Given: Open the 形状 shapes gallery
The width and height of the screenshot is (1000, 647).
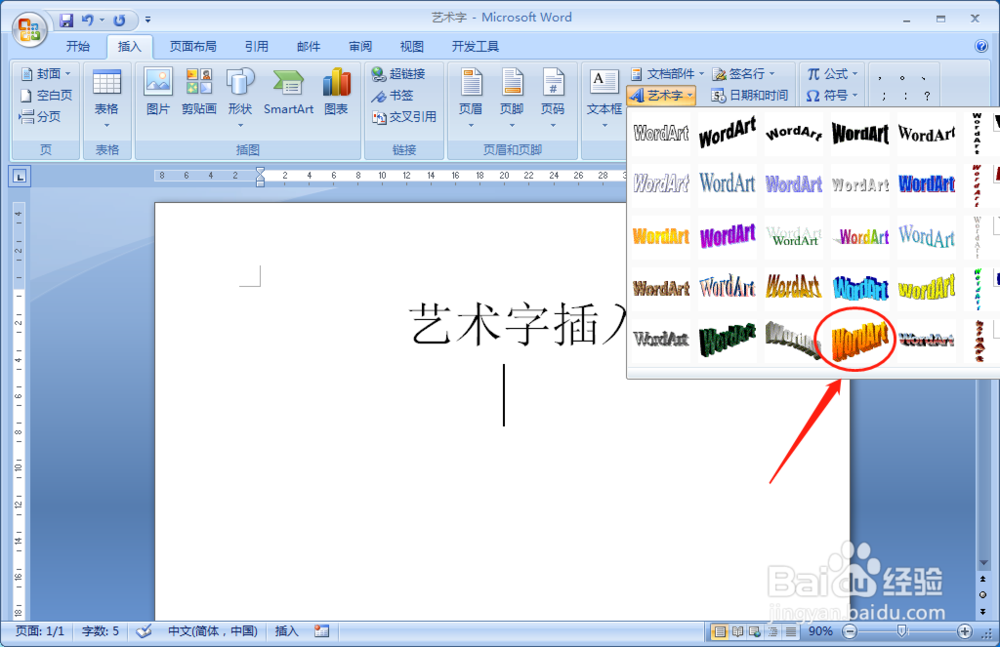Looking at the screenshot, I should tap(240, 97).
